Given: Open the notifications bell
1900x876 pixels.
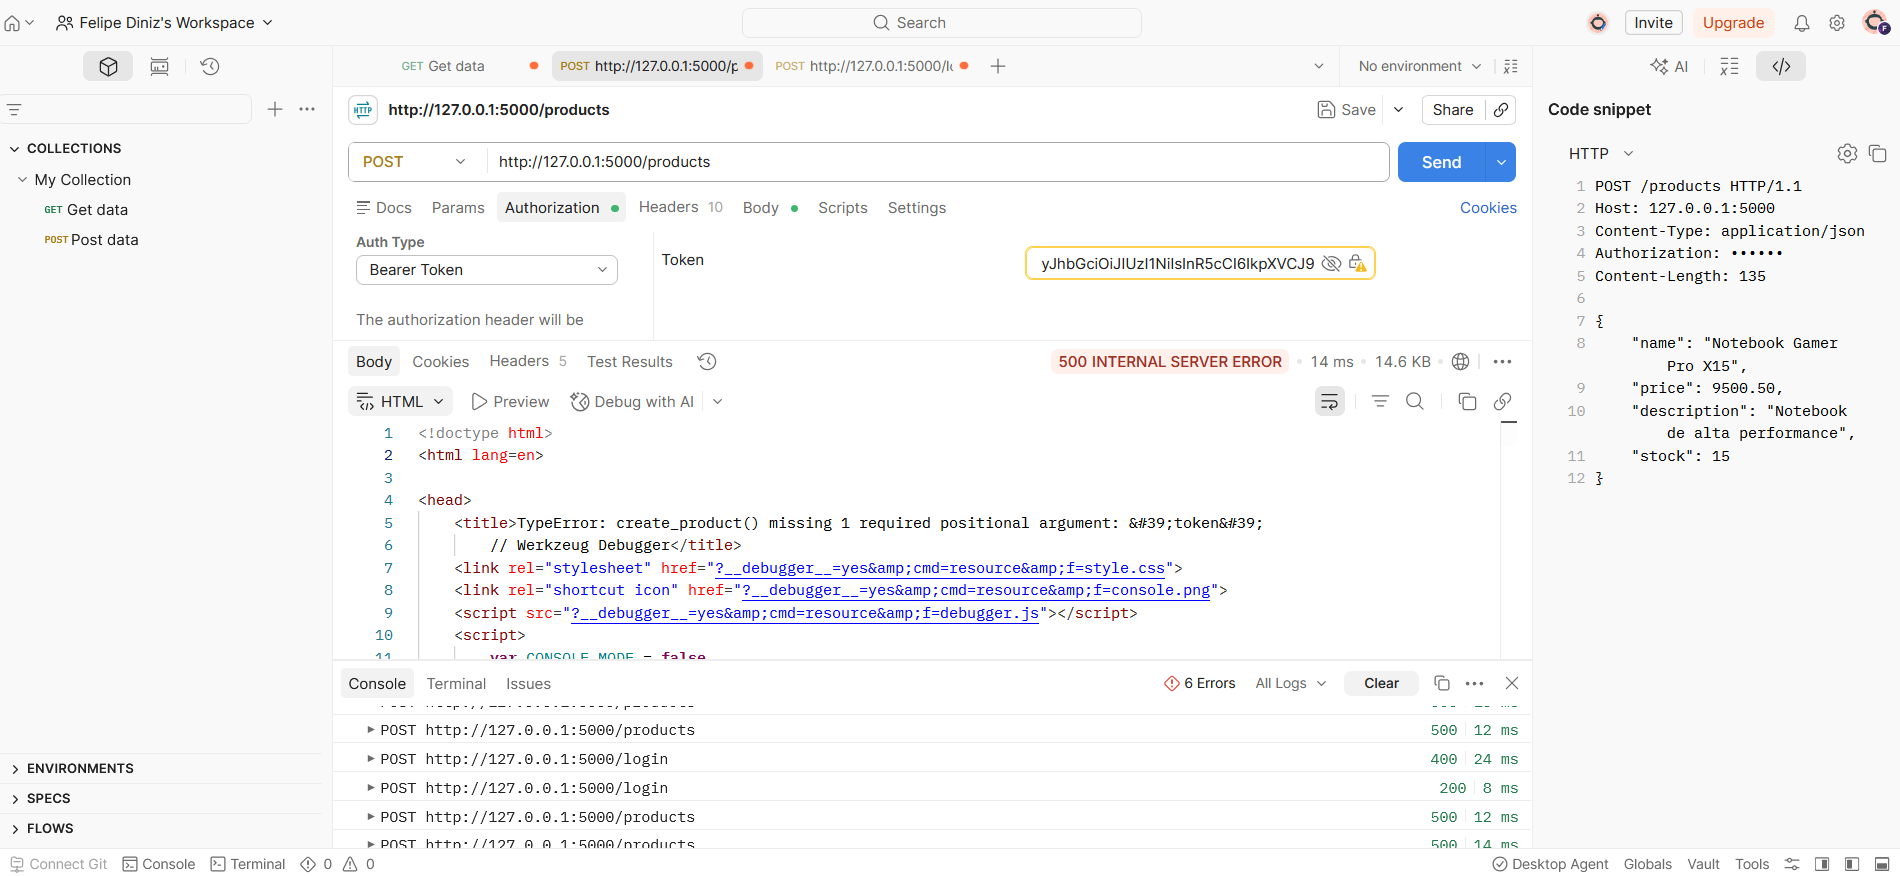Looking at the screenshot, I should point(1801,23).
